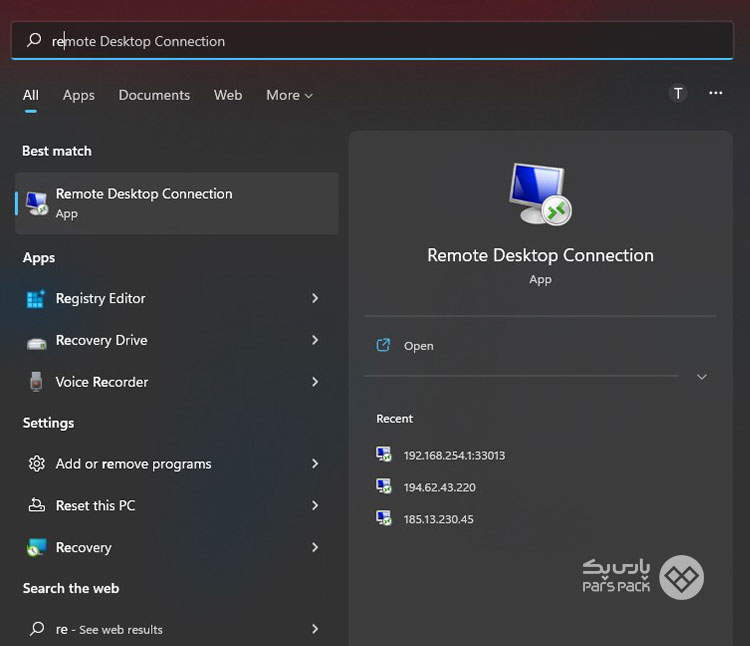Image resolution: width=750 pixels, height=646 pixels.
Task: Select the All tab
Action: [31, 95]
